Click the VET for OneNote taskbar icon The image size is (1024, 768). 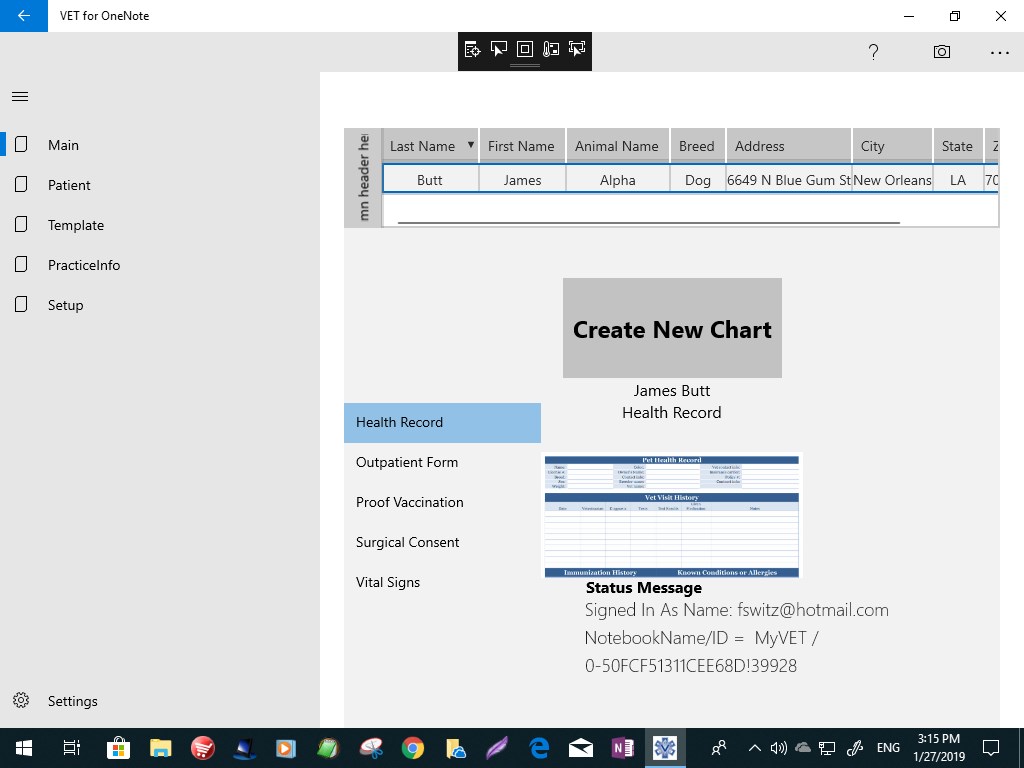coord(665,748)
